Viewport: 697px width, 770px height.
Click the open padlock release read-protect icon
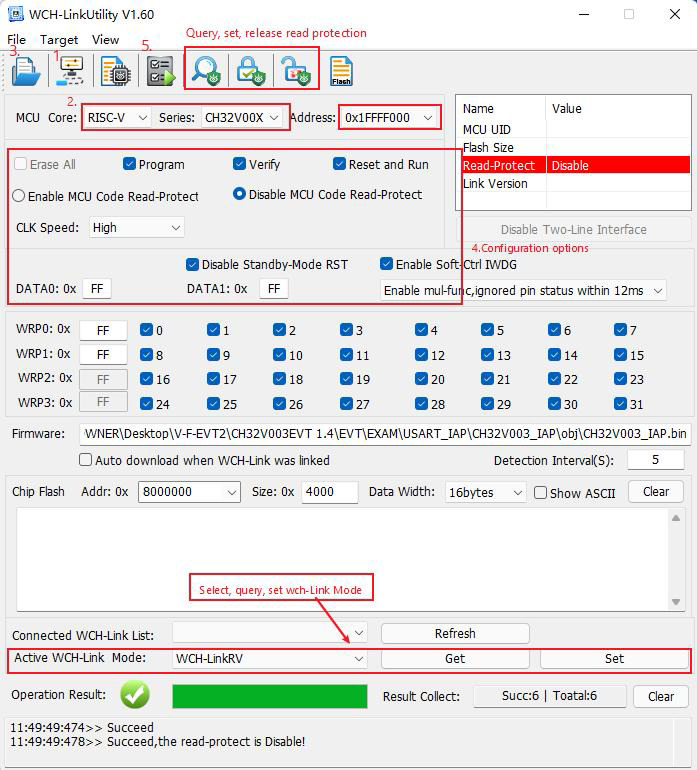point(294,71)
